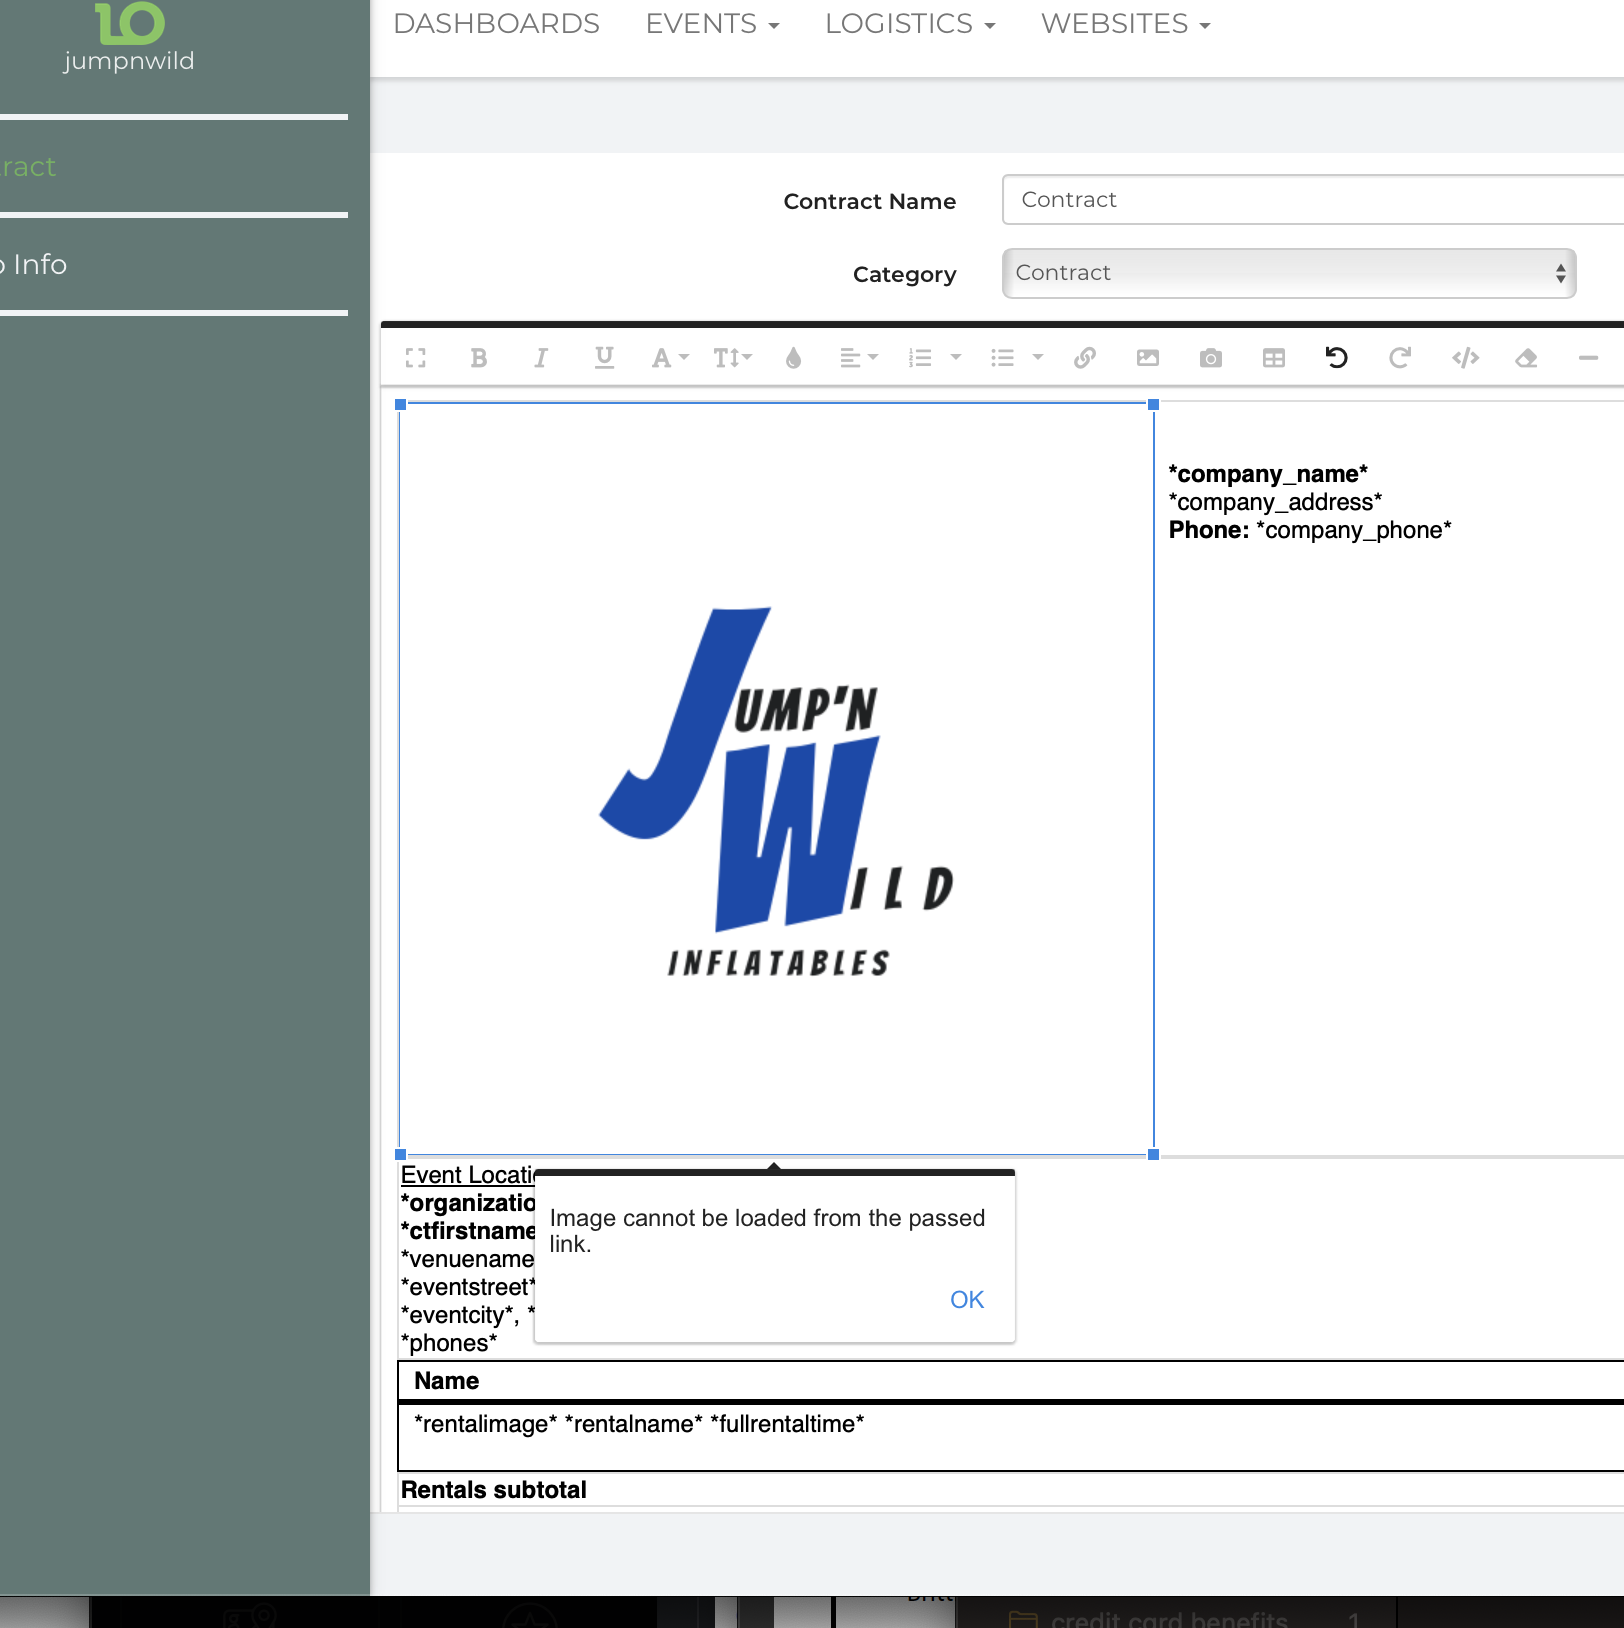Undo the last edit
The height and width of the screenshot is (1628, 1624).
pos(1337,358)
